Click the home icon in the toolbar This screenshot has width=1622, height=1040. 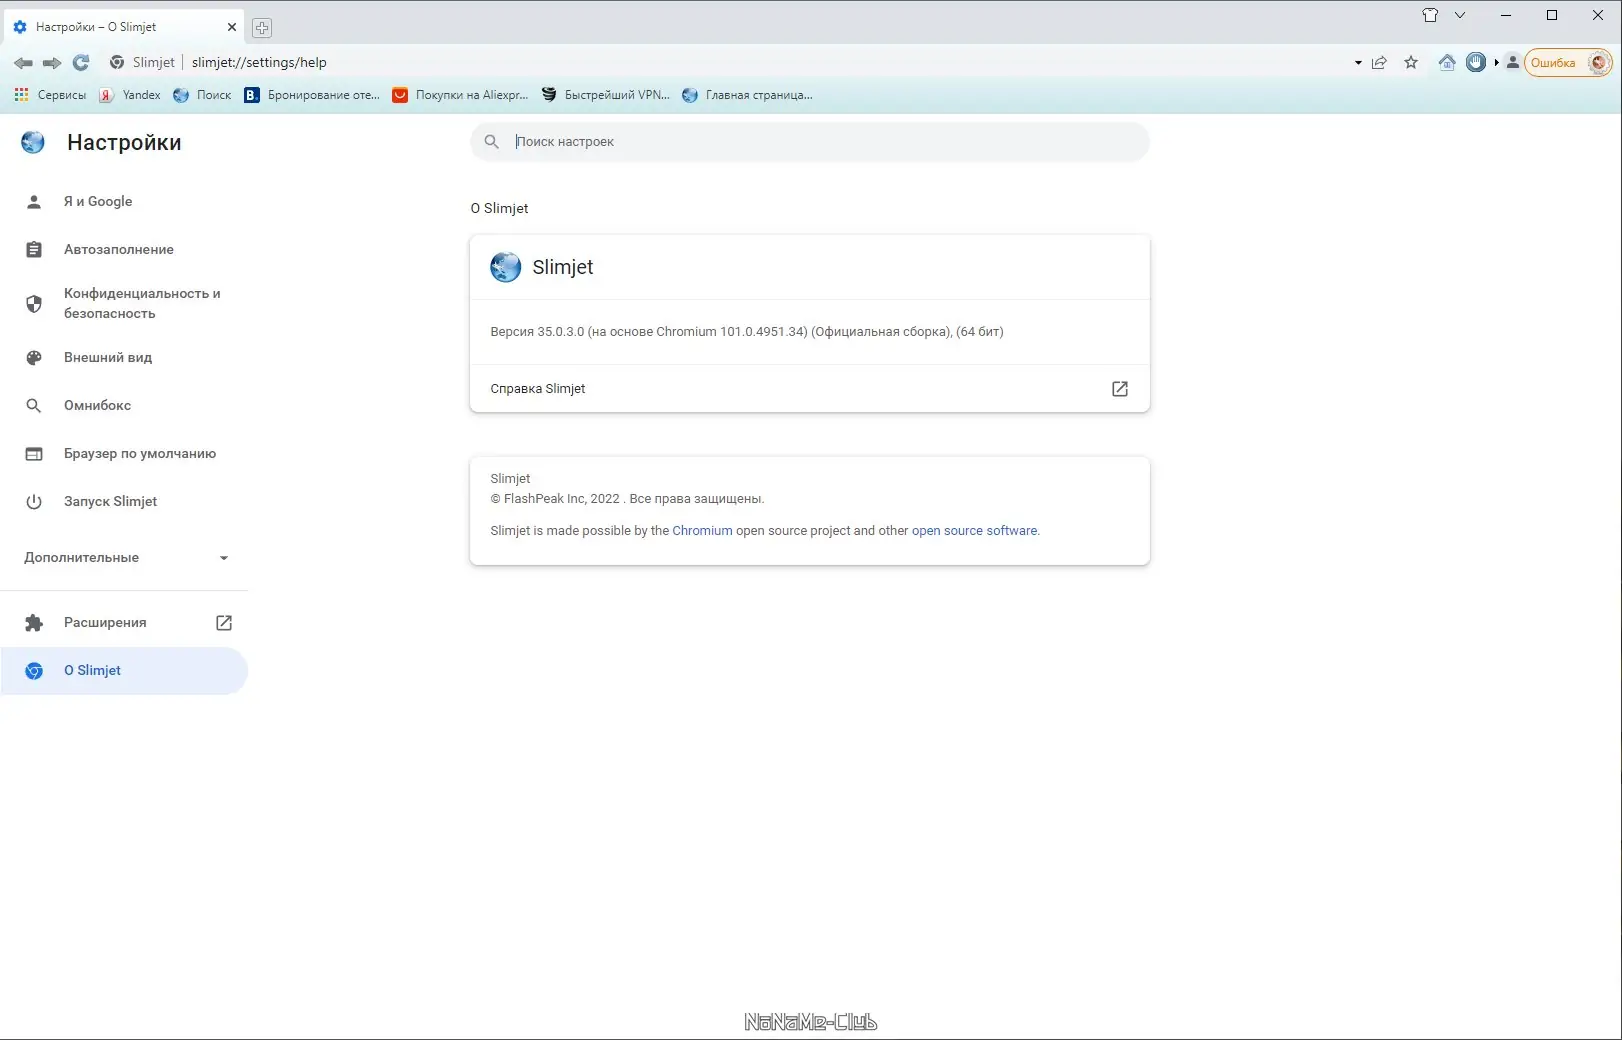(1447, 62)
